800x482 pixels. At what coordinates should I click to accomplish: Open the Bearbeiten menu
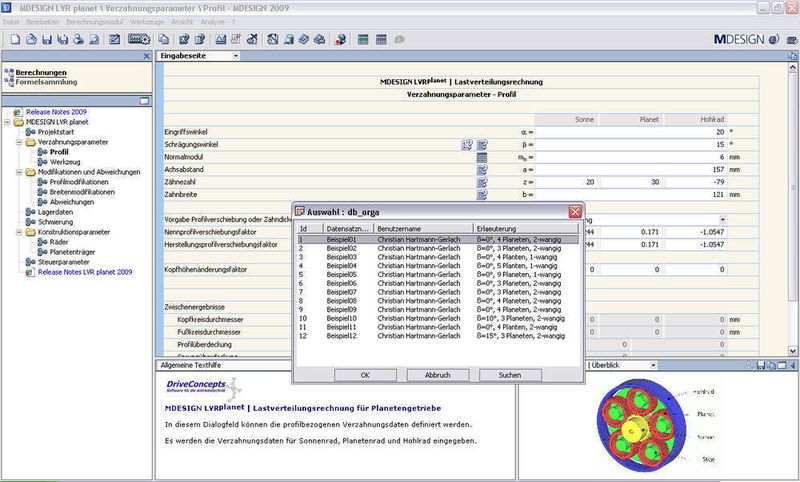click(x=43, y=22)
